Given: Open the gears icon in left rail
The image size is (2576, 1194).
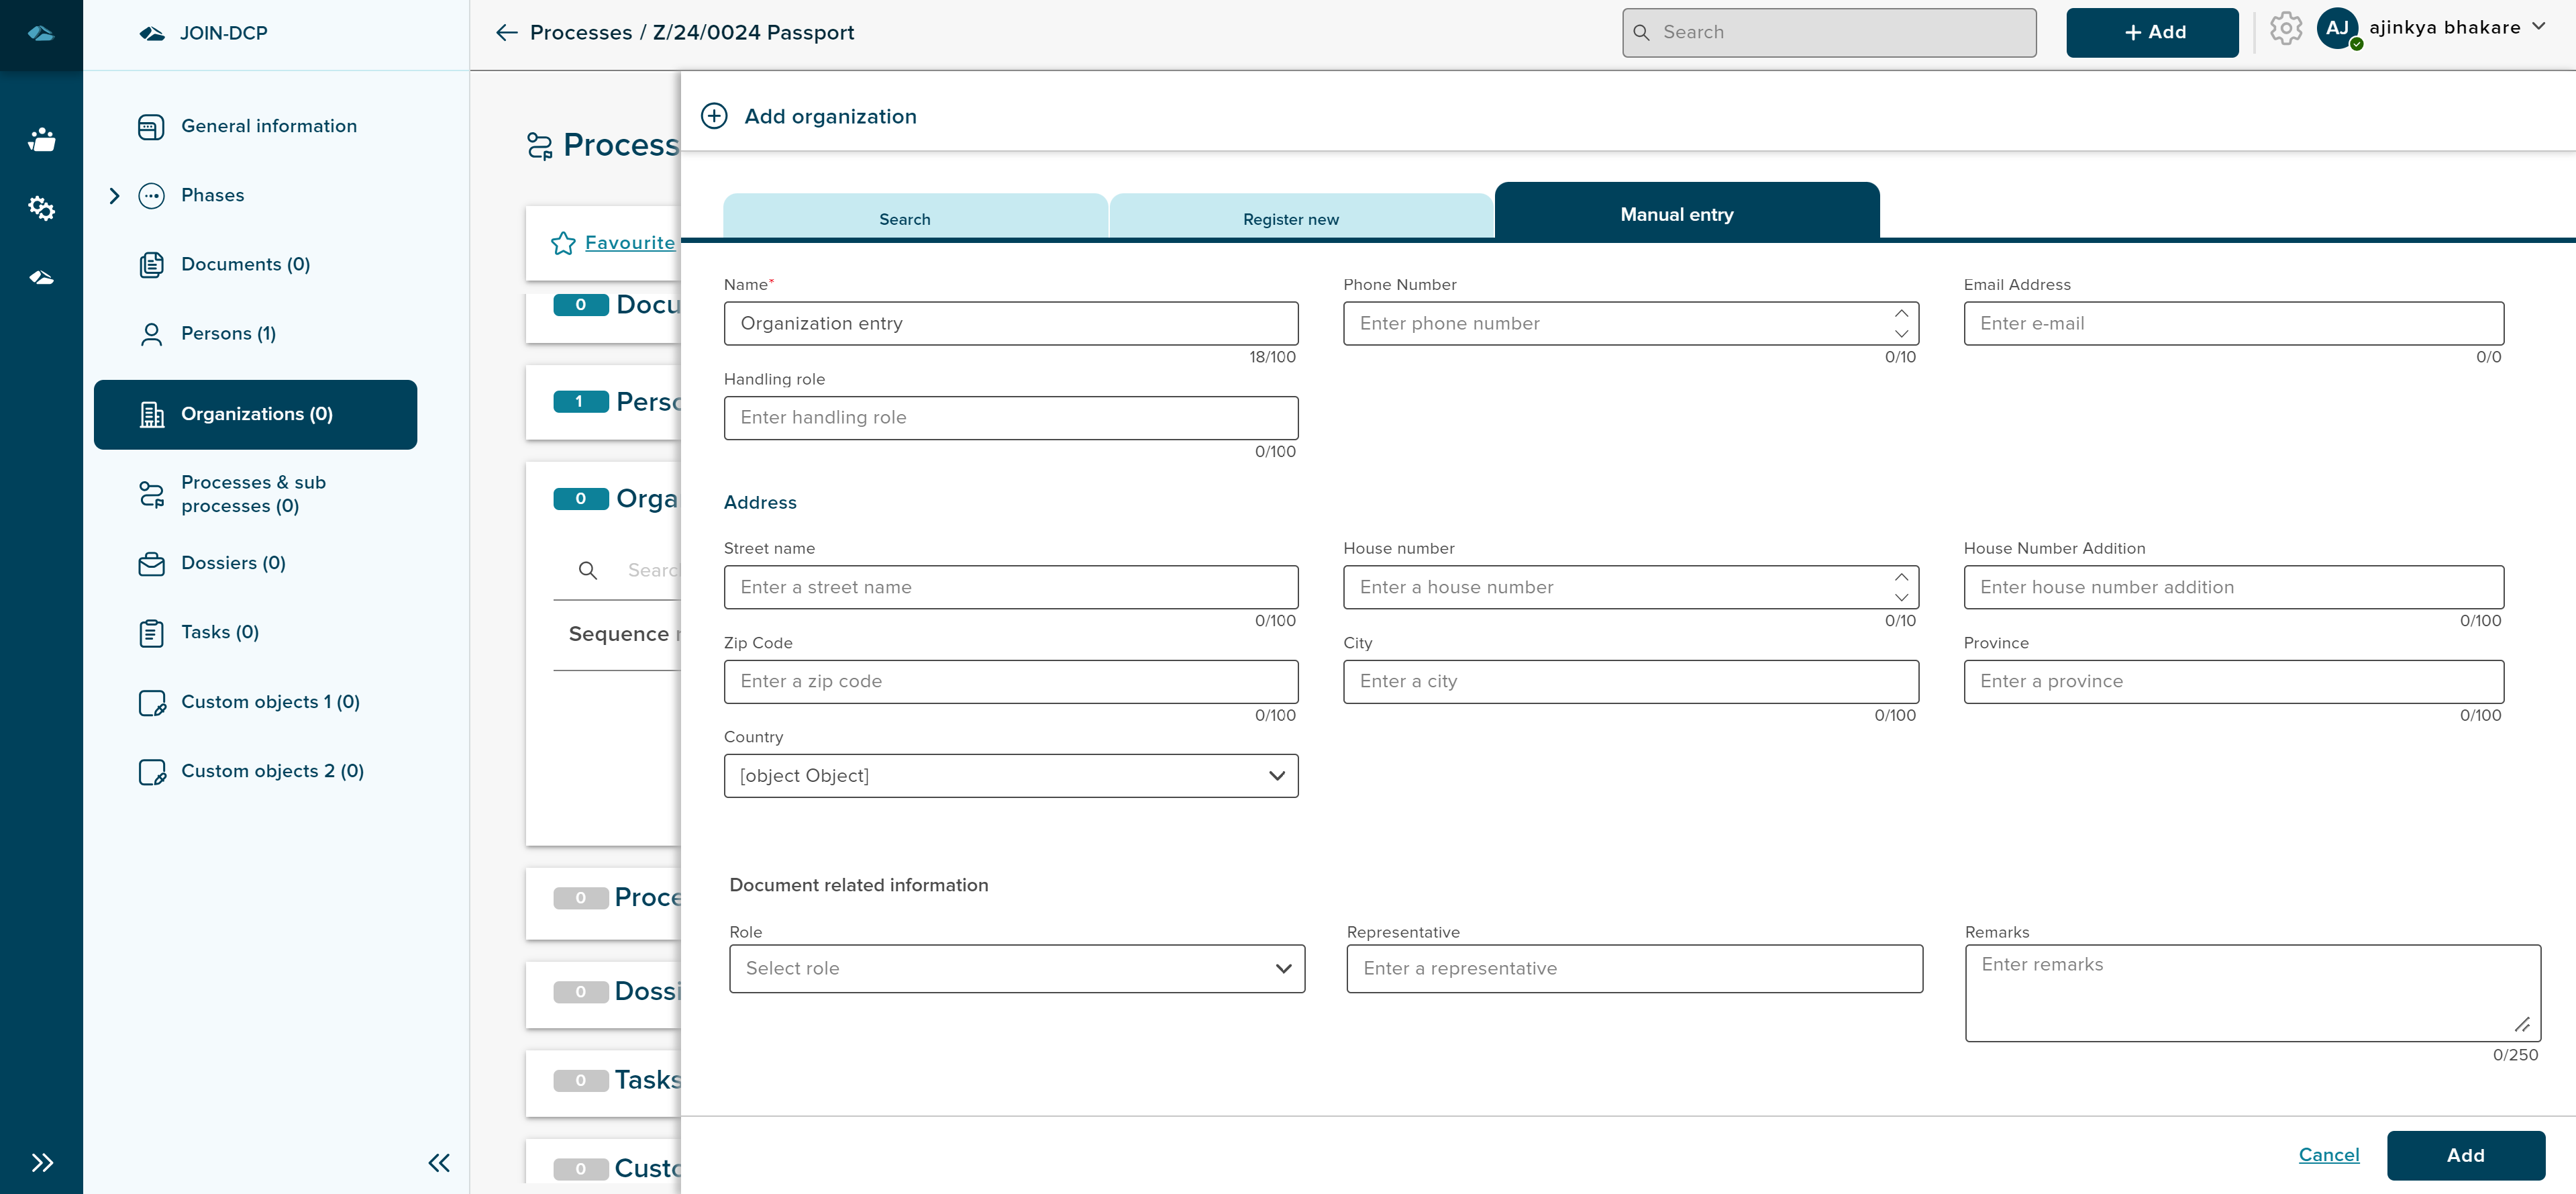Looking at the screenshot, I should click(x=41, y=208).
